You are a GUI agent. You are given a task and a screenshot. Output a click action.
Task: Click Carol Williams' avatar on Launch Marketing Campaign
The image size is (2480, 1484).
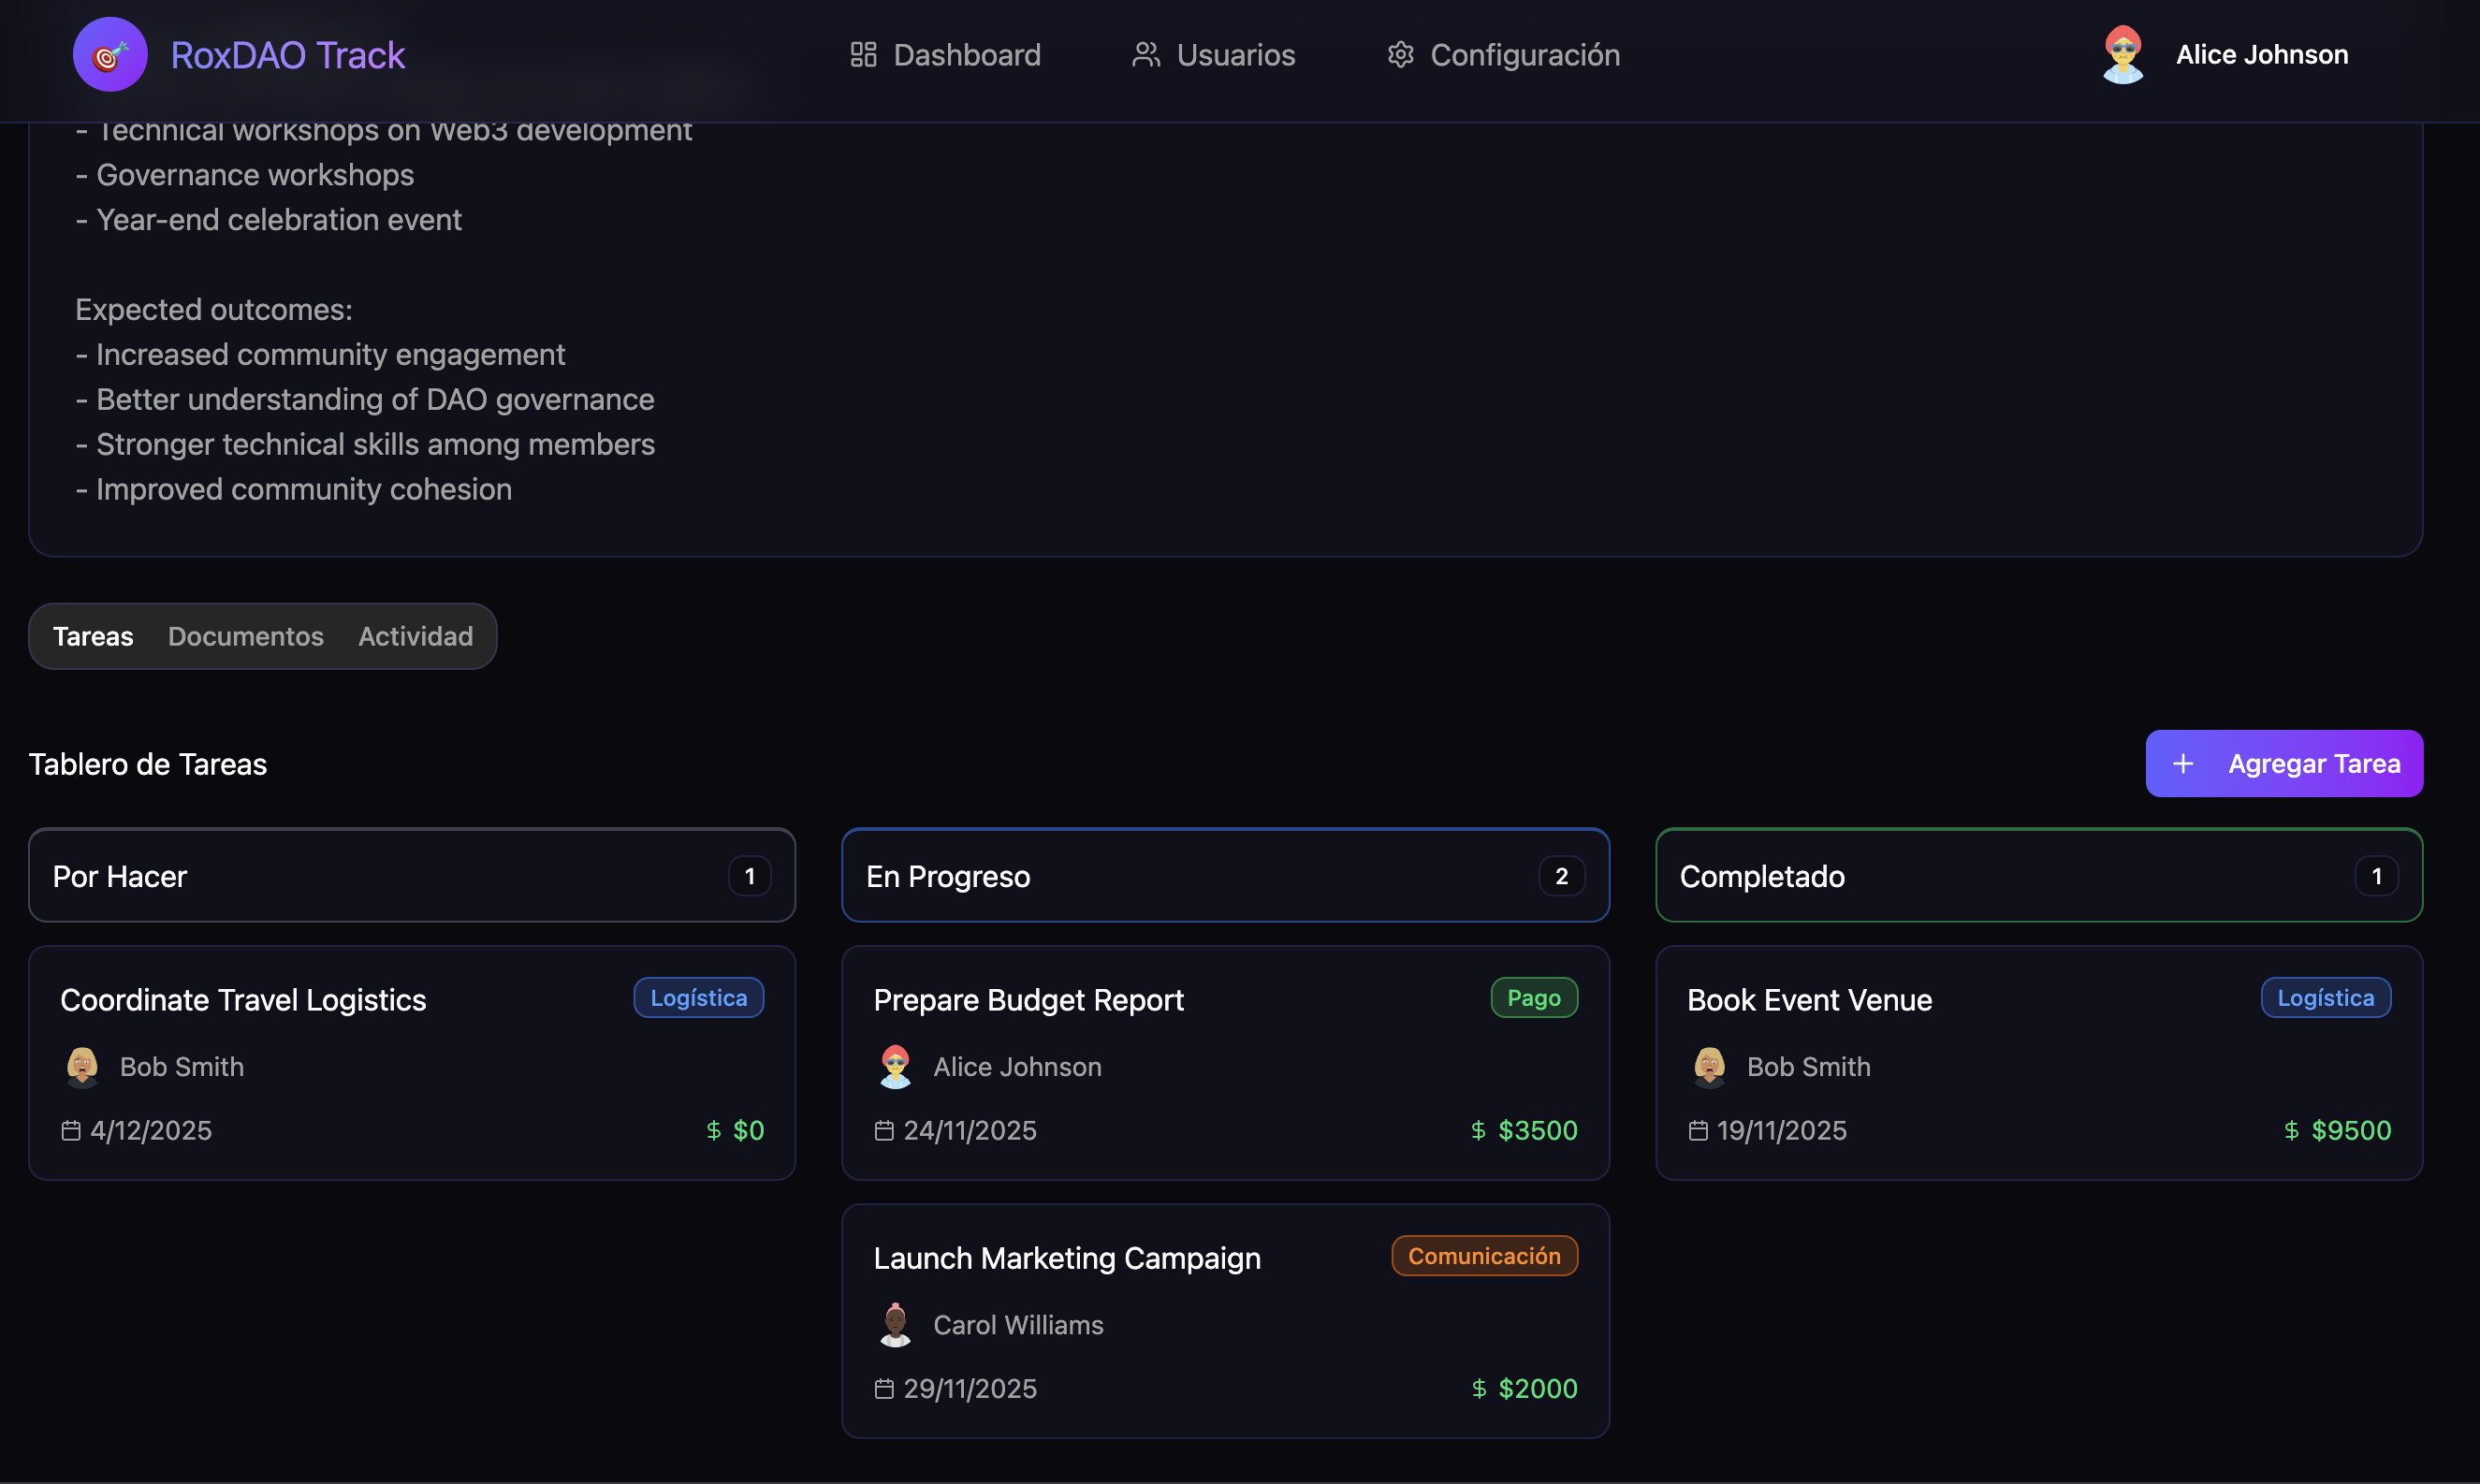click(x=894, y=1324)
